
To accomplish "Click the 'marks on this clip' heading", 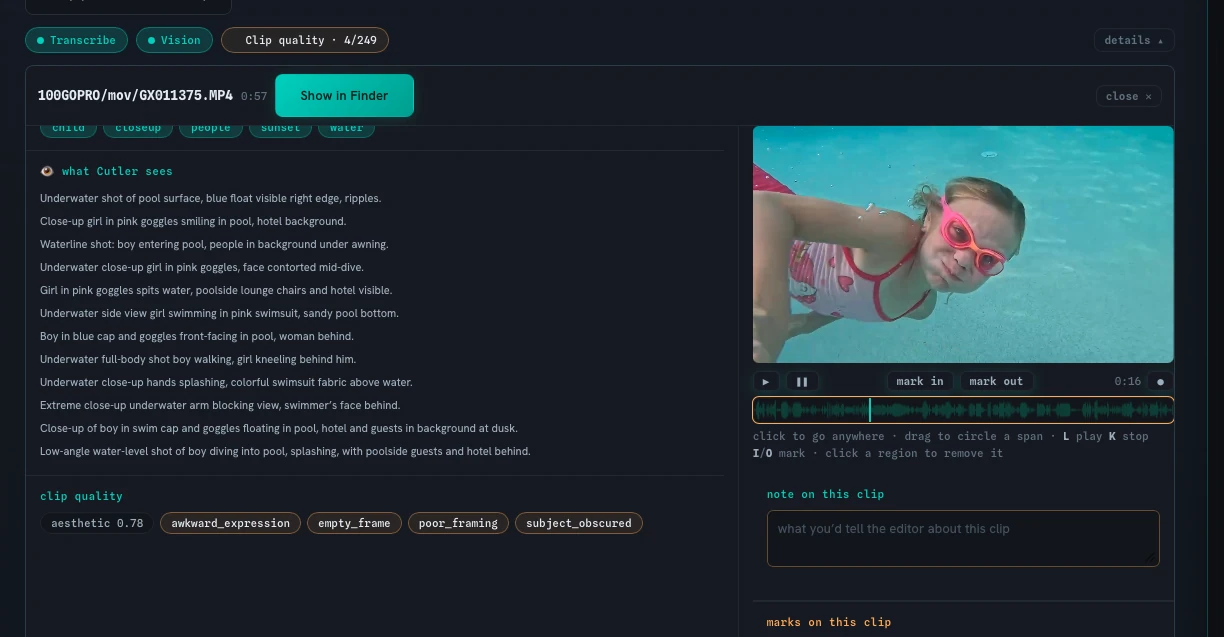I will click(829, 622).
